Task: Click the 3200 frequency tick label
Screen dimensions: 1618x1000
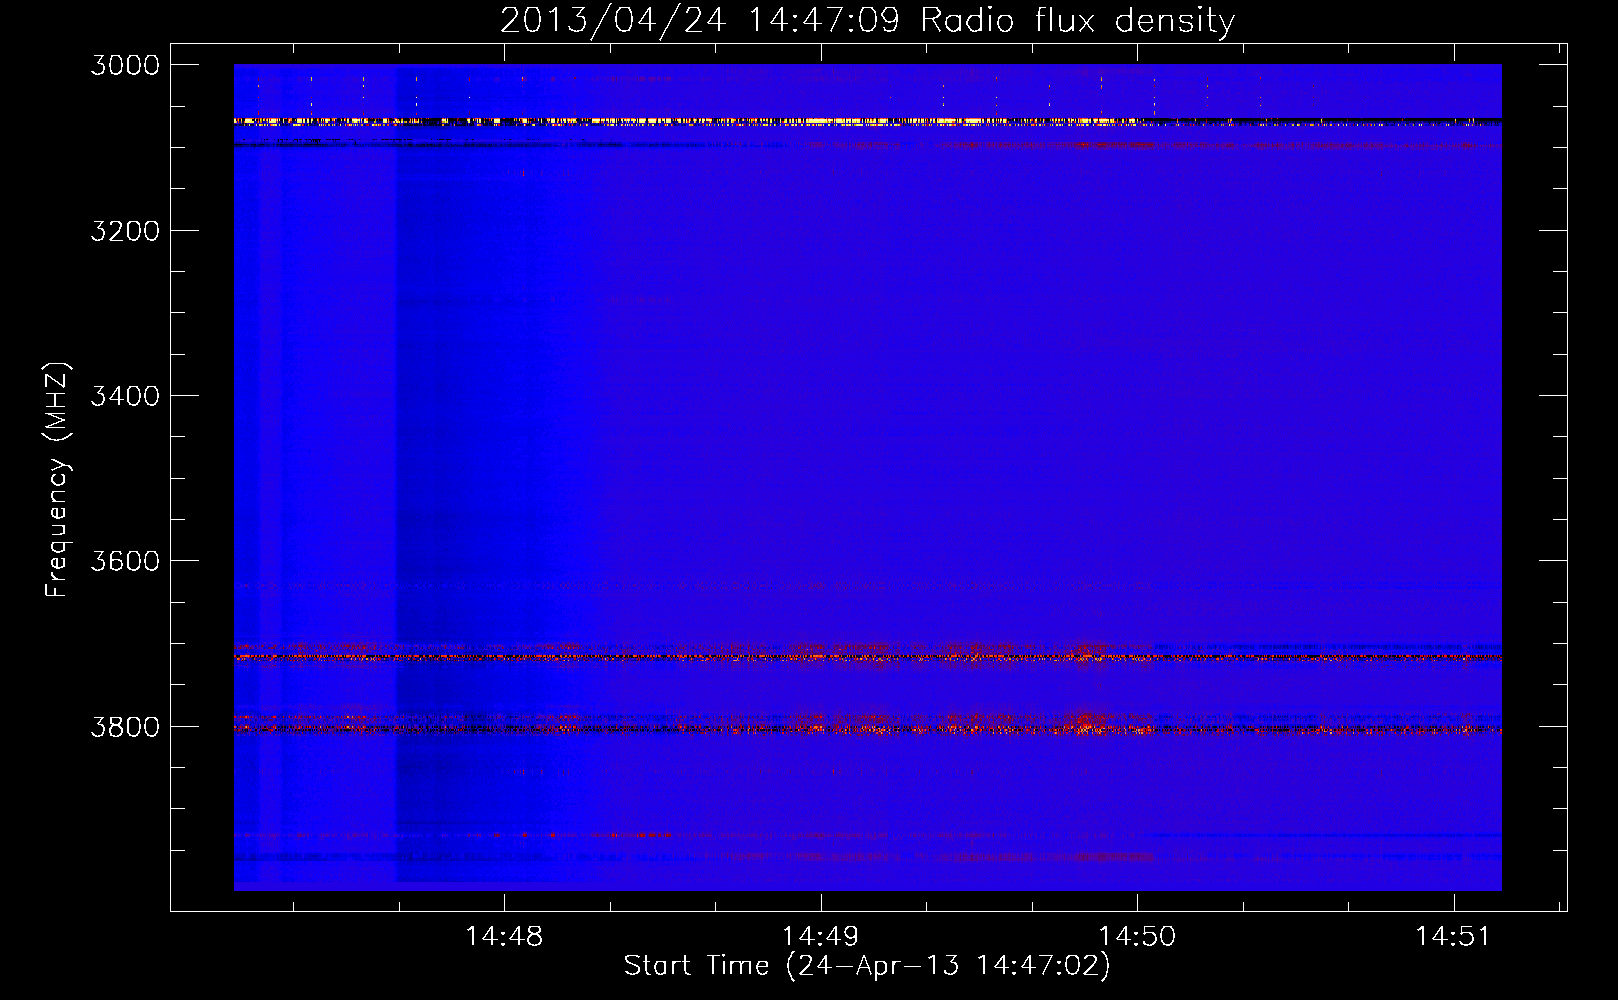Action: [x=125, y=231]
